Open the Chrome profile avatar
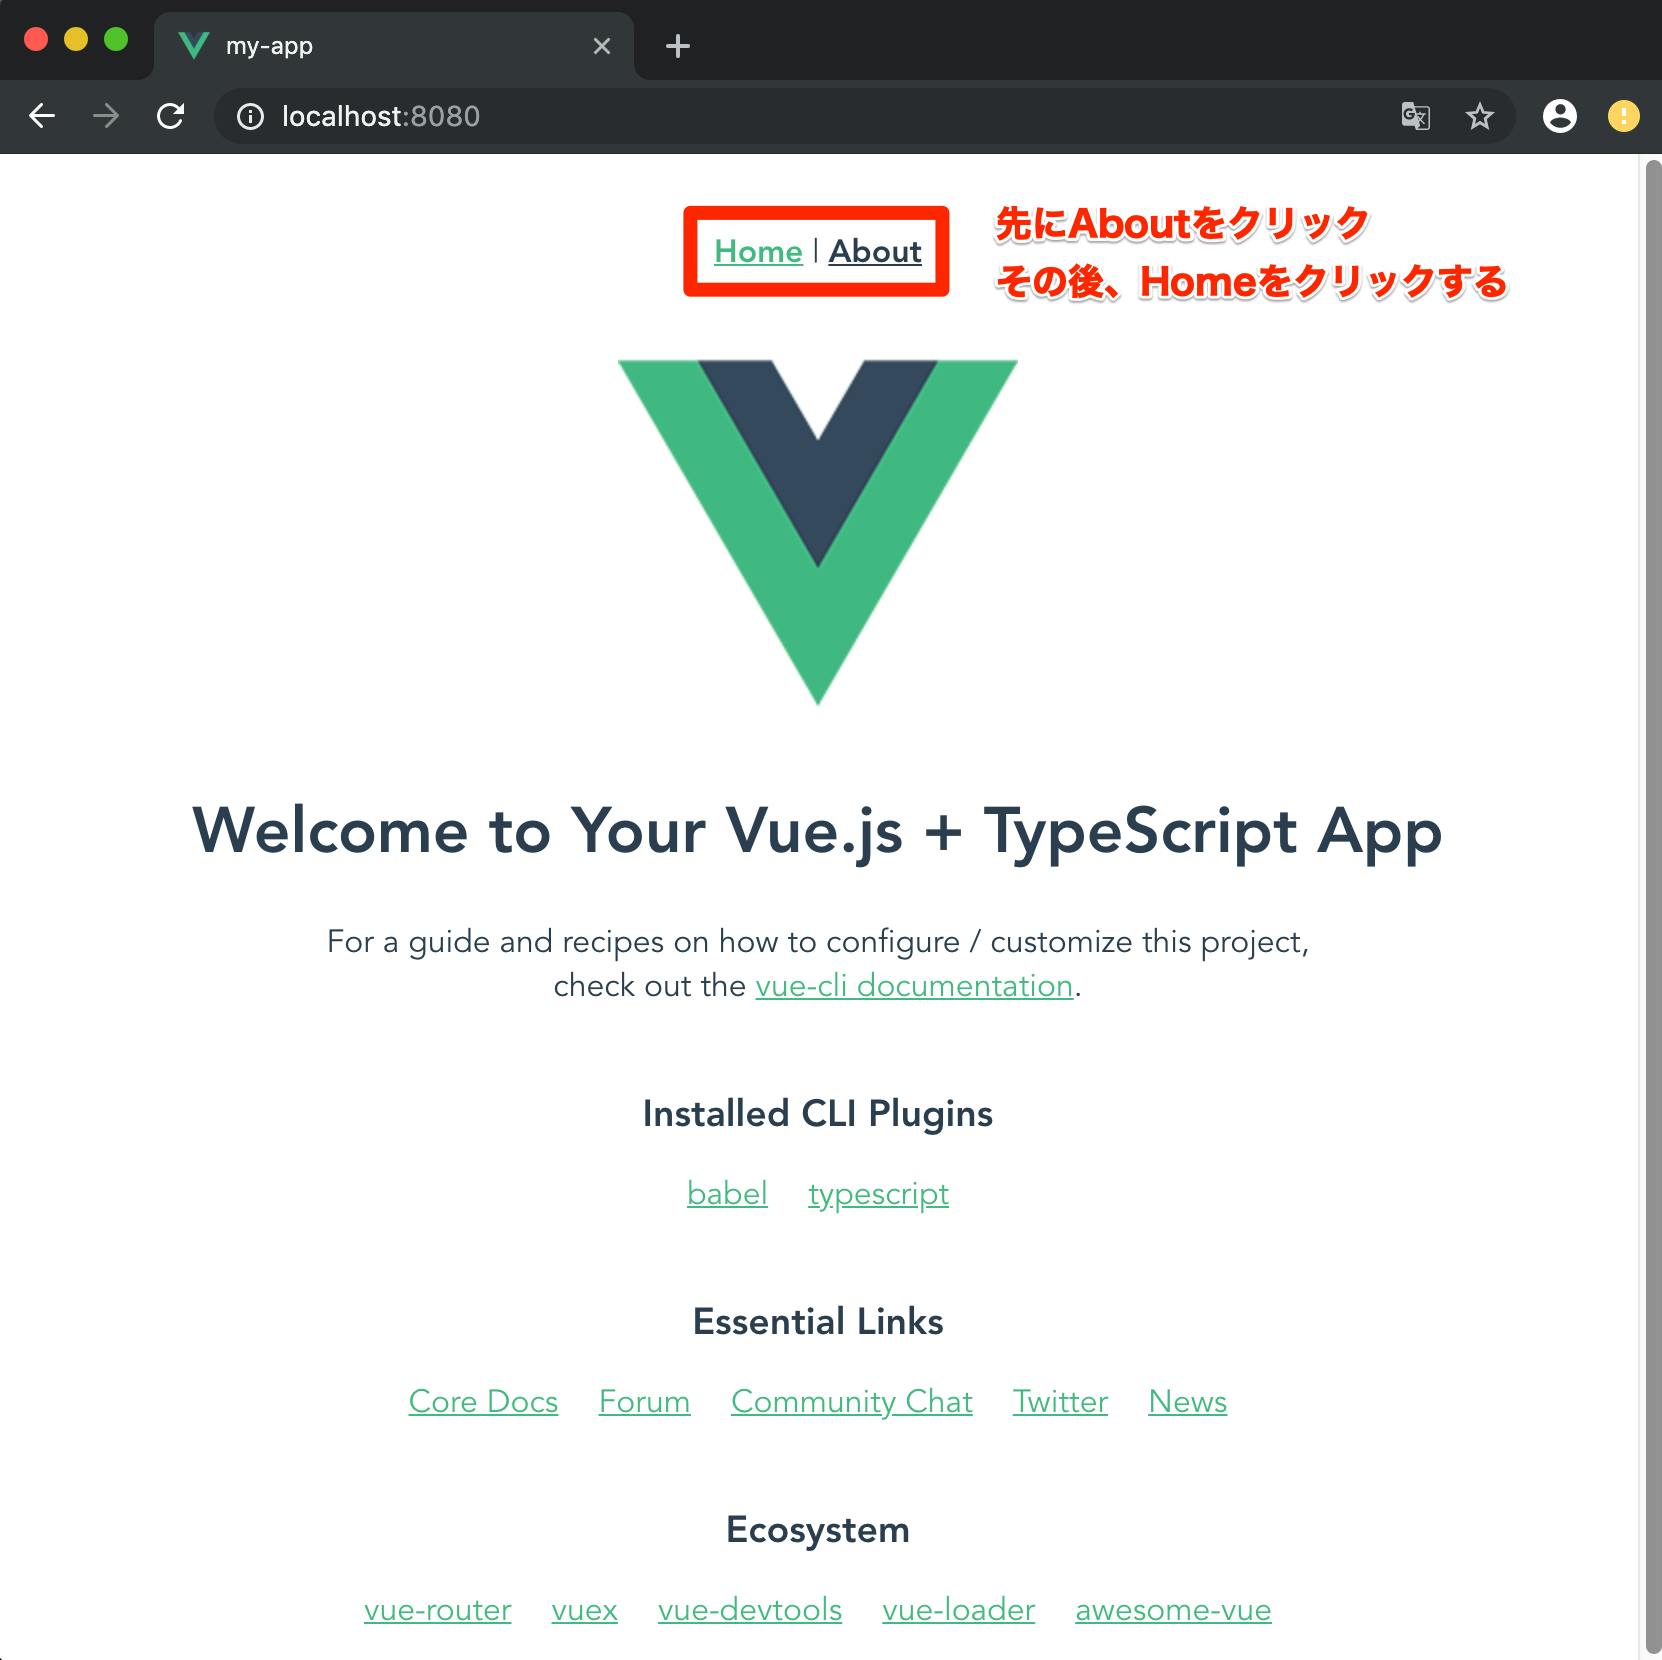The width and height of the screenshot is (1662, 1660). point(1559,116)
